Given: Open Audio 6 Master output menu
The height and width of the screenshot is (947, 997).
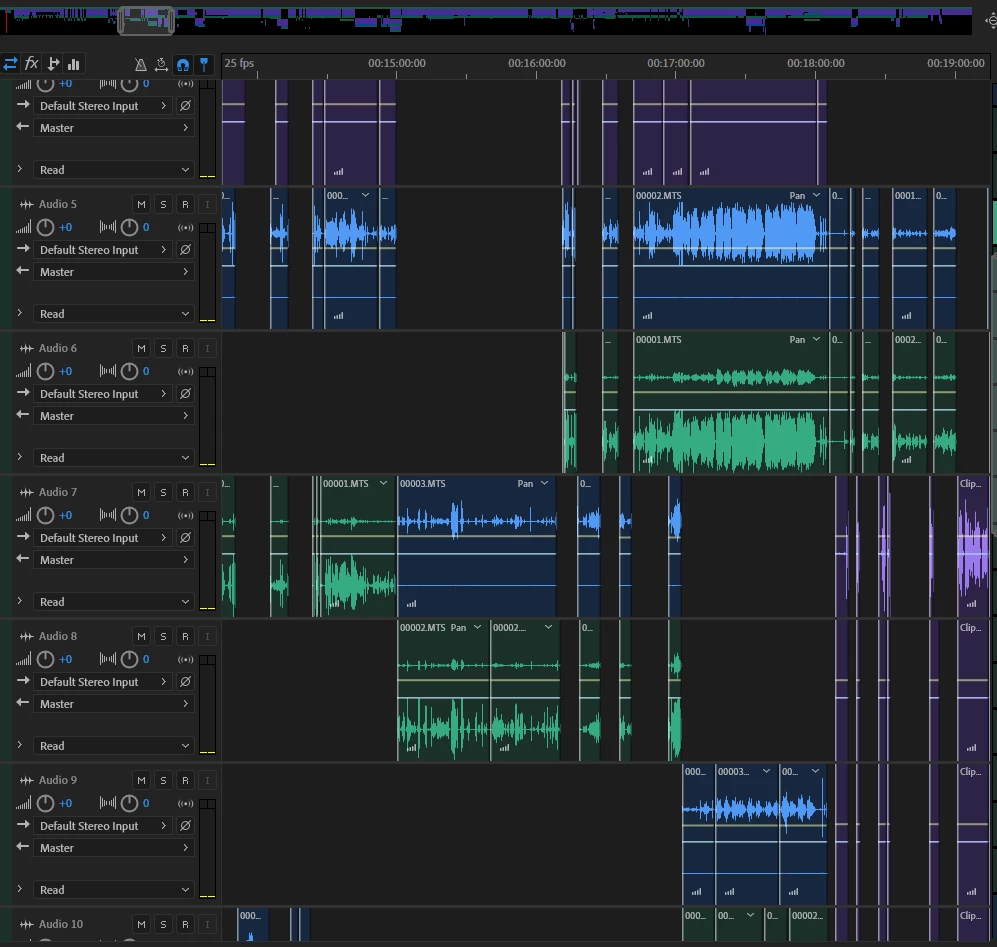Looking at the screenshot, I should [x=114, y=416].
